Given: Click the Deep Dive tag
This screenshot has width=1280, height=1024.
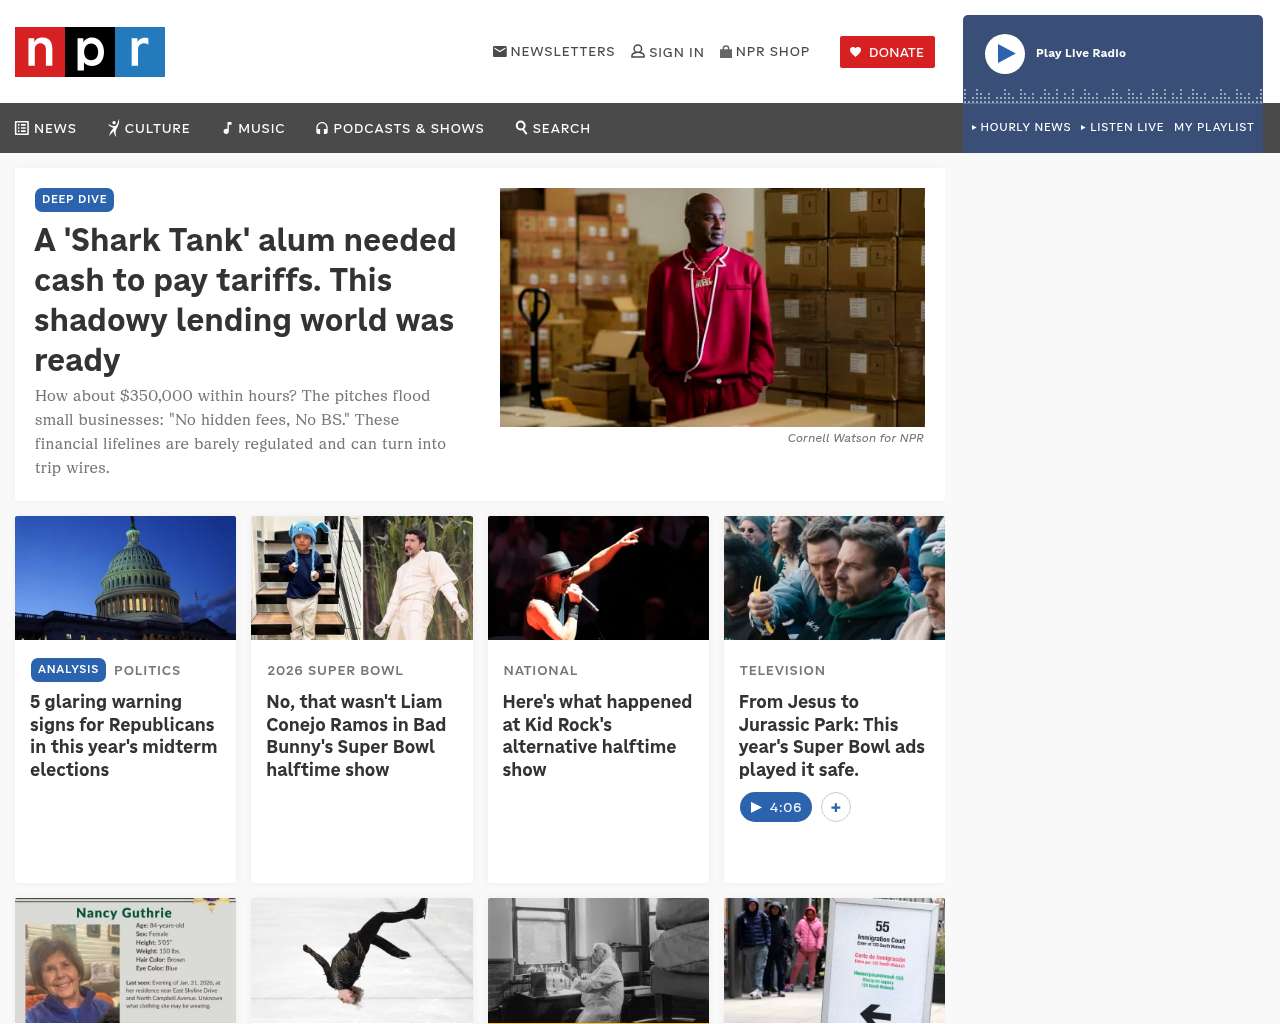Looking at the screenshot, I should 74,199.
